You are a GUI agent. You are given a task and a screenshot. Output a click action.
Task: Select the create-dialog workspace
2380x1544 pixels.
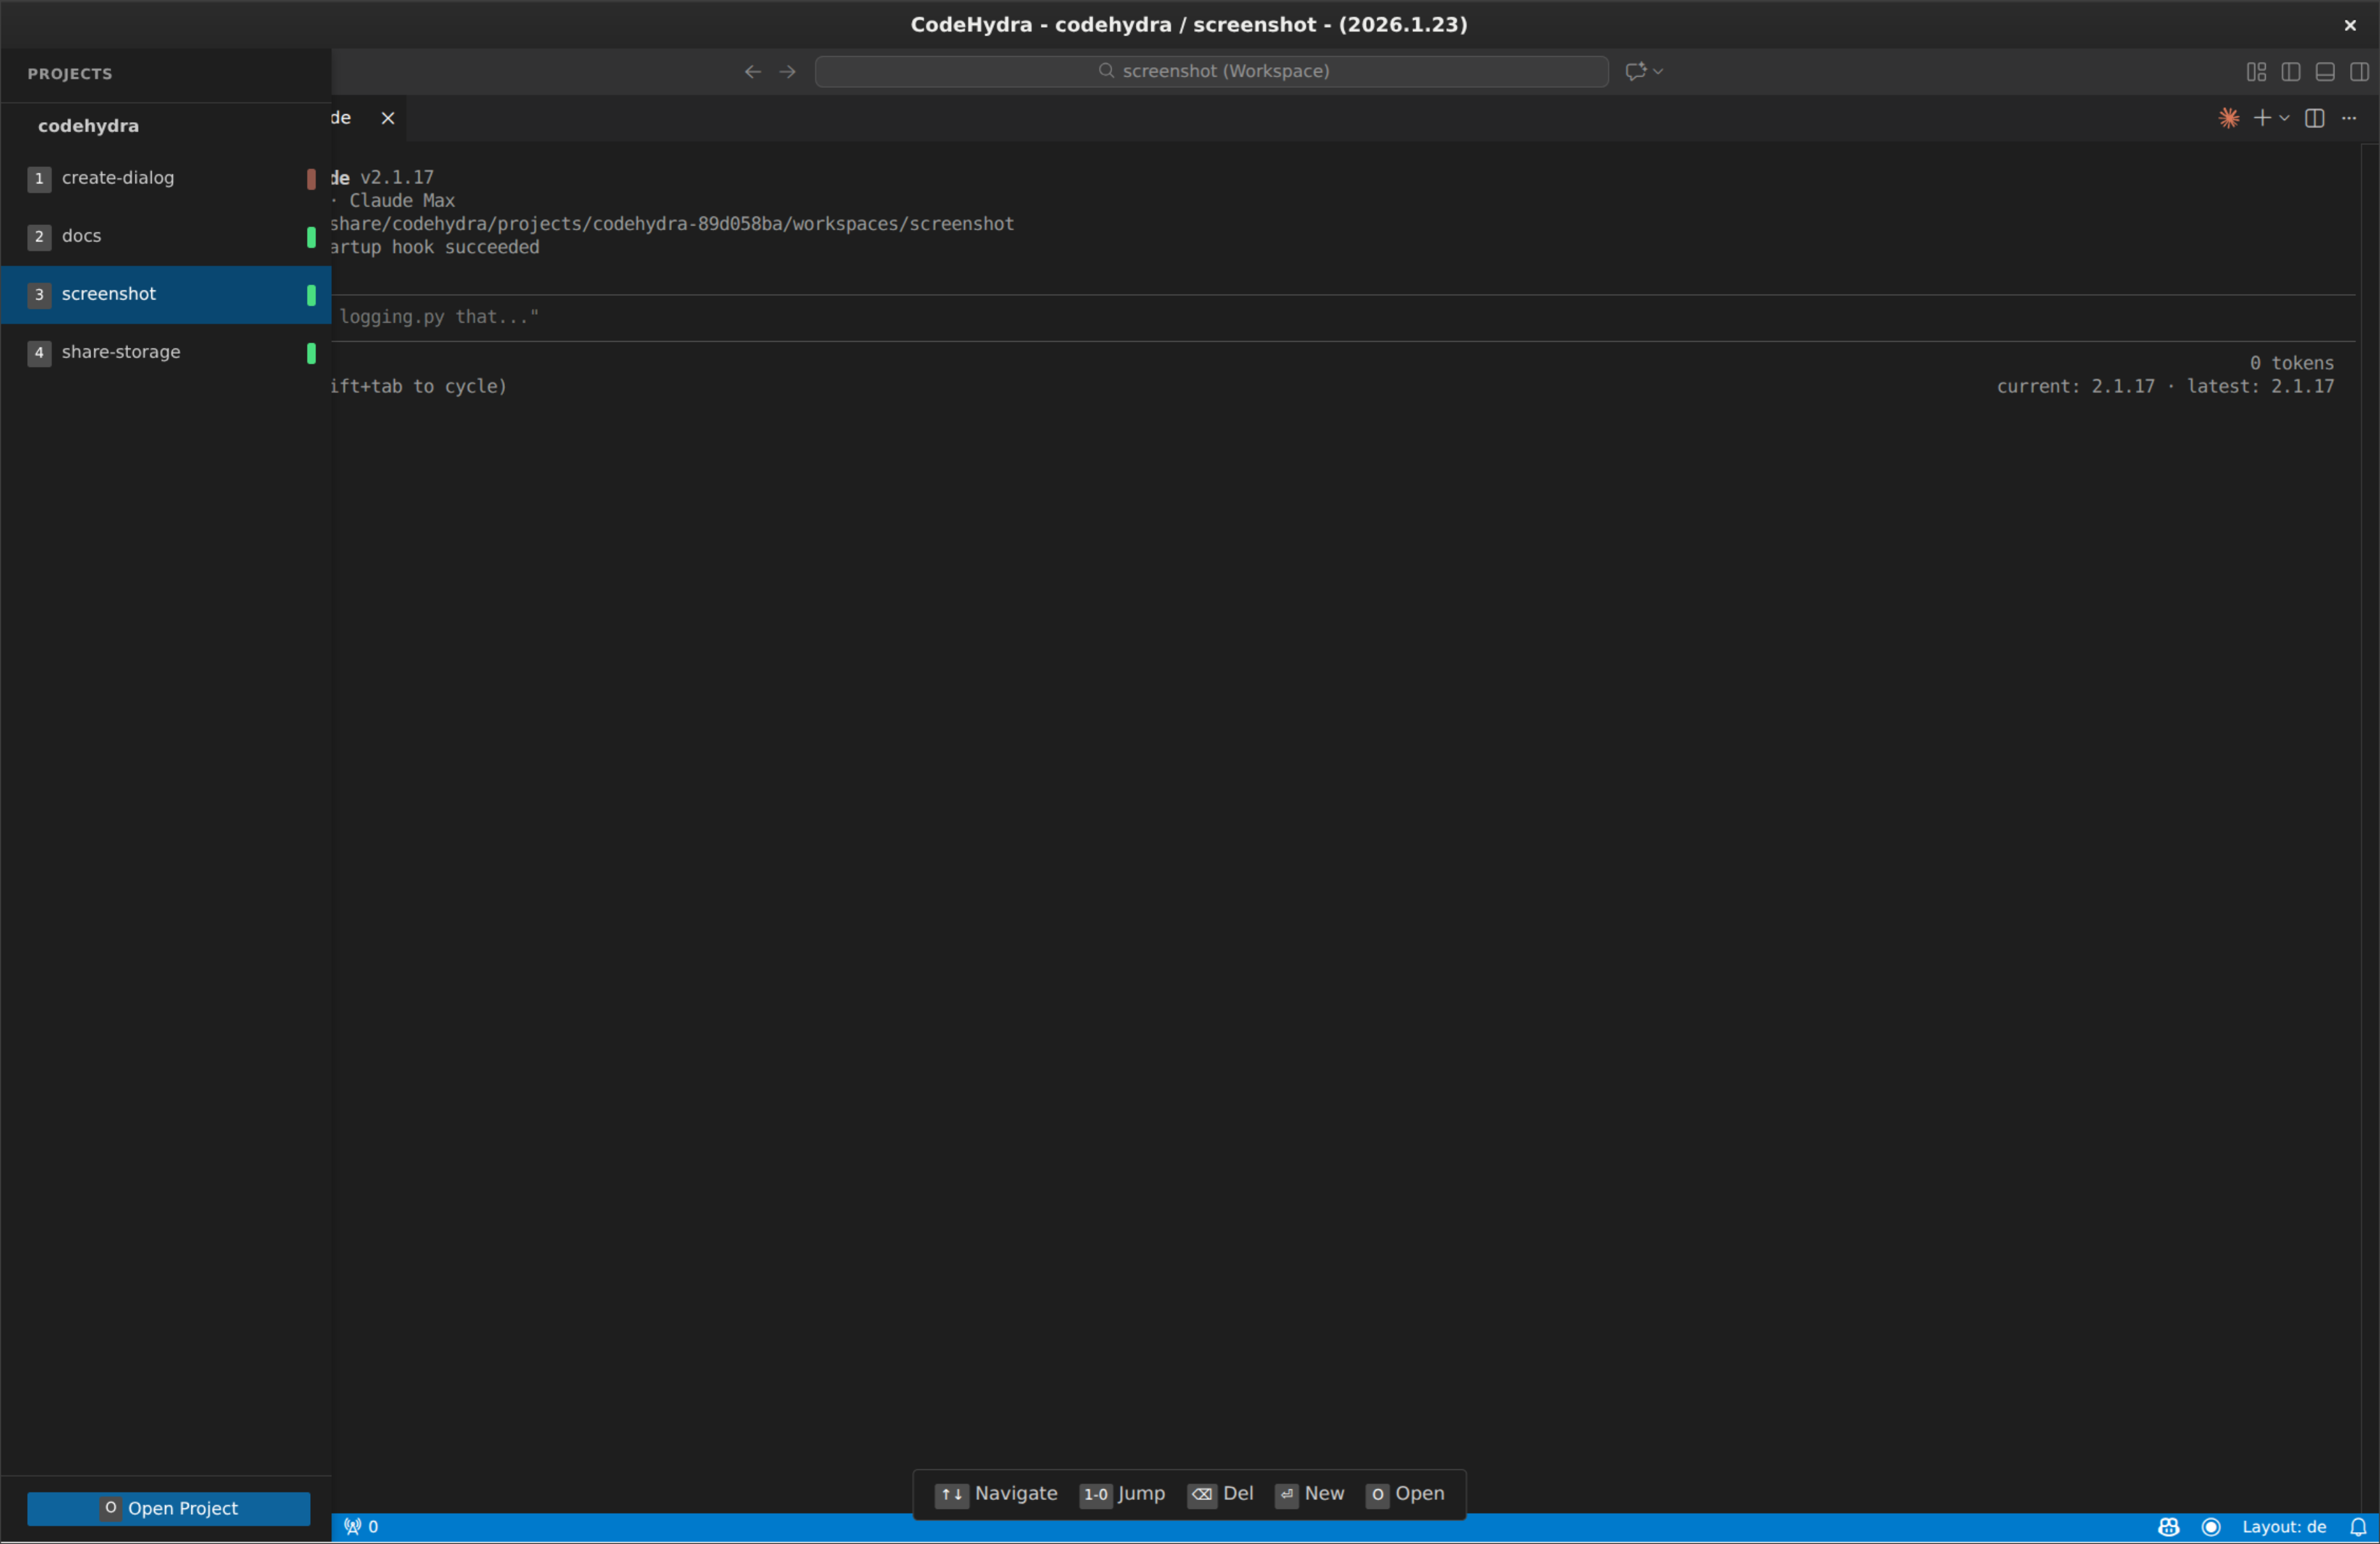click(118, 178)
